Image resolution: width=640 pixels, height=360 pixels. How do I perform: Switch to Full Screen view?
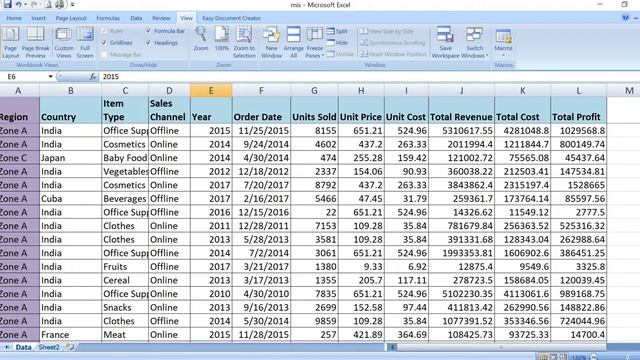pos(85,42)
